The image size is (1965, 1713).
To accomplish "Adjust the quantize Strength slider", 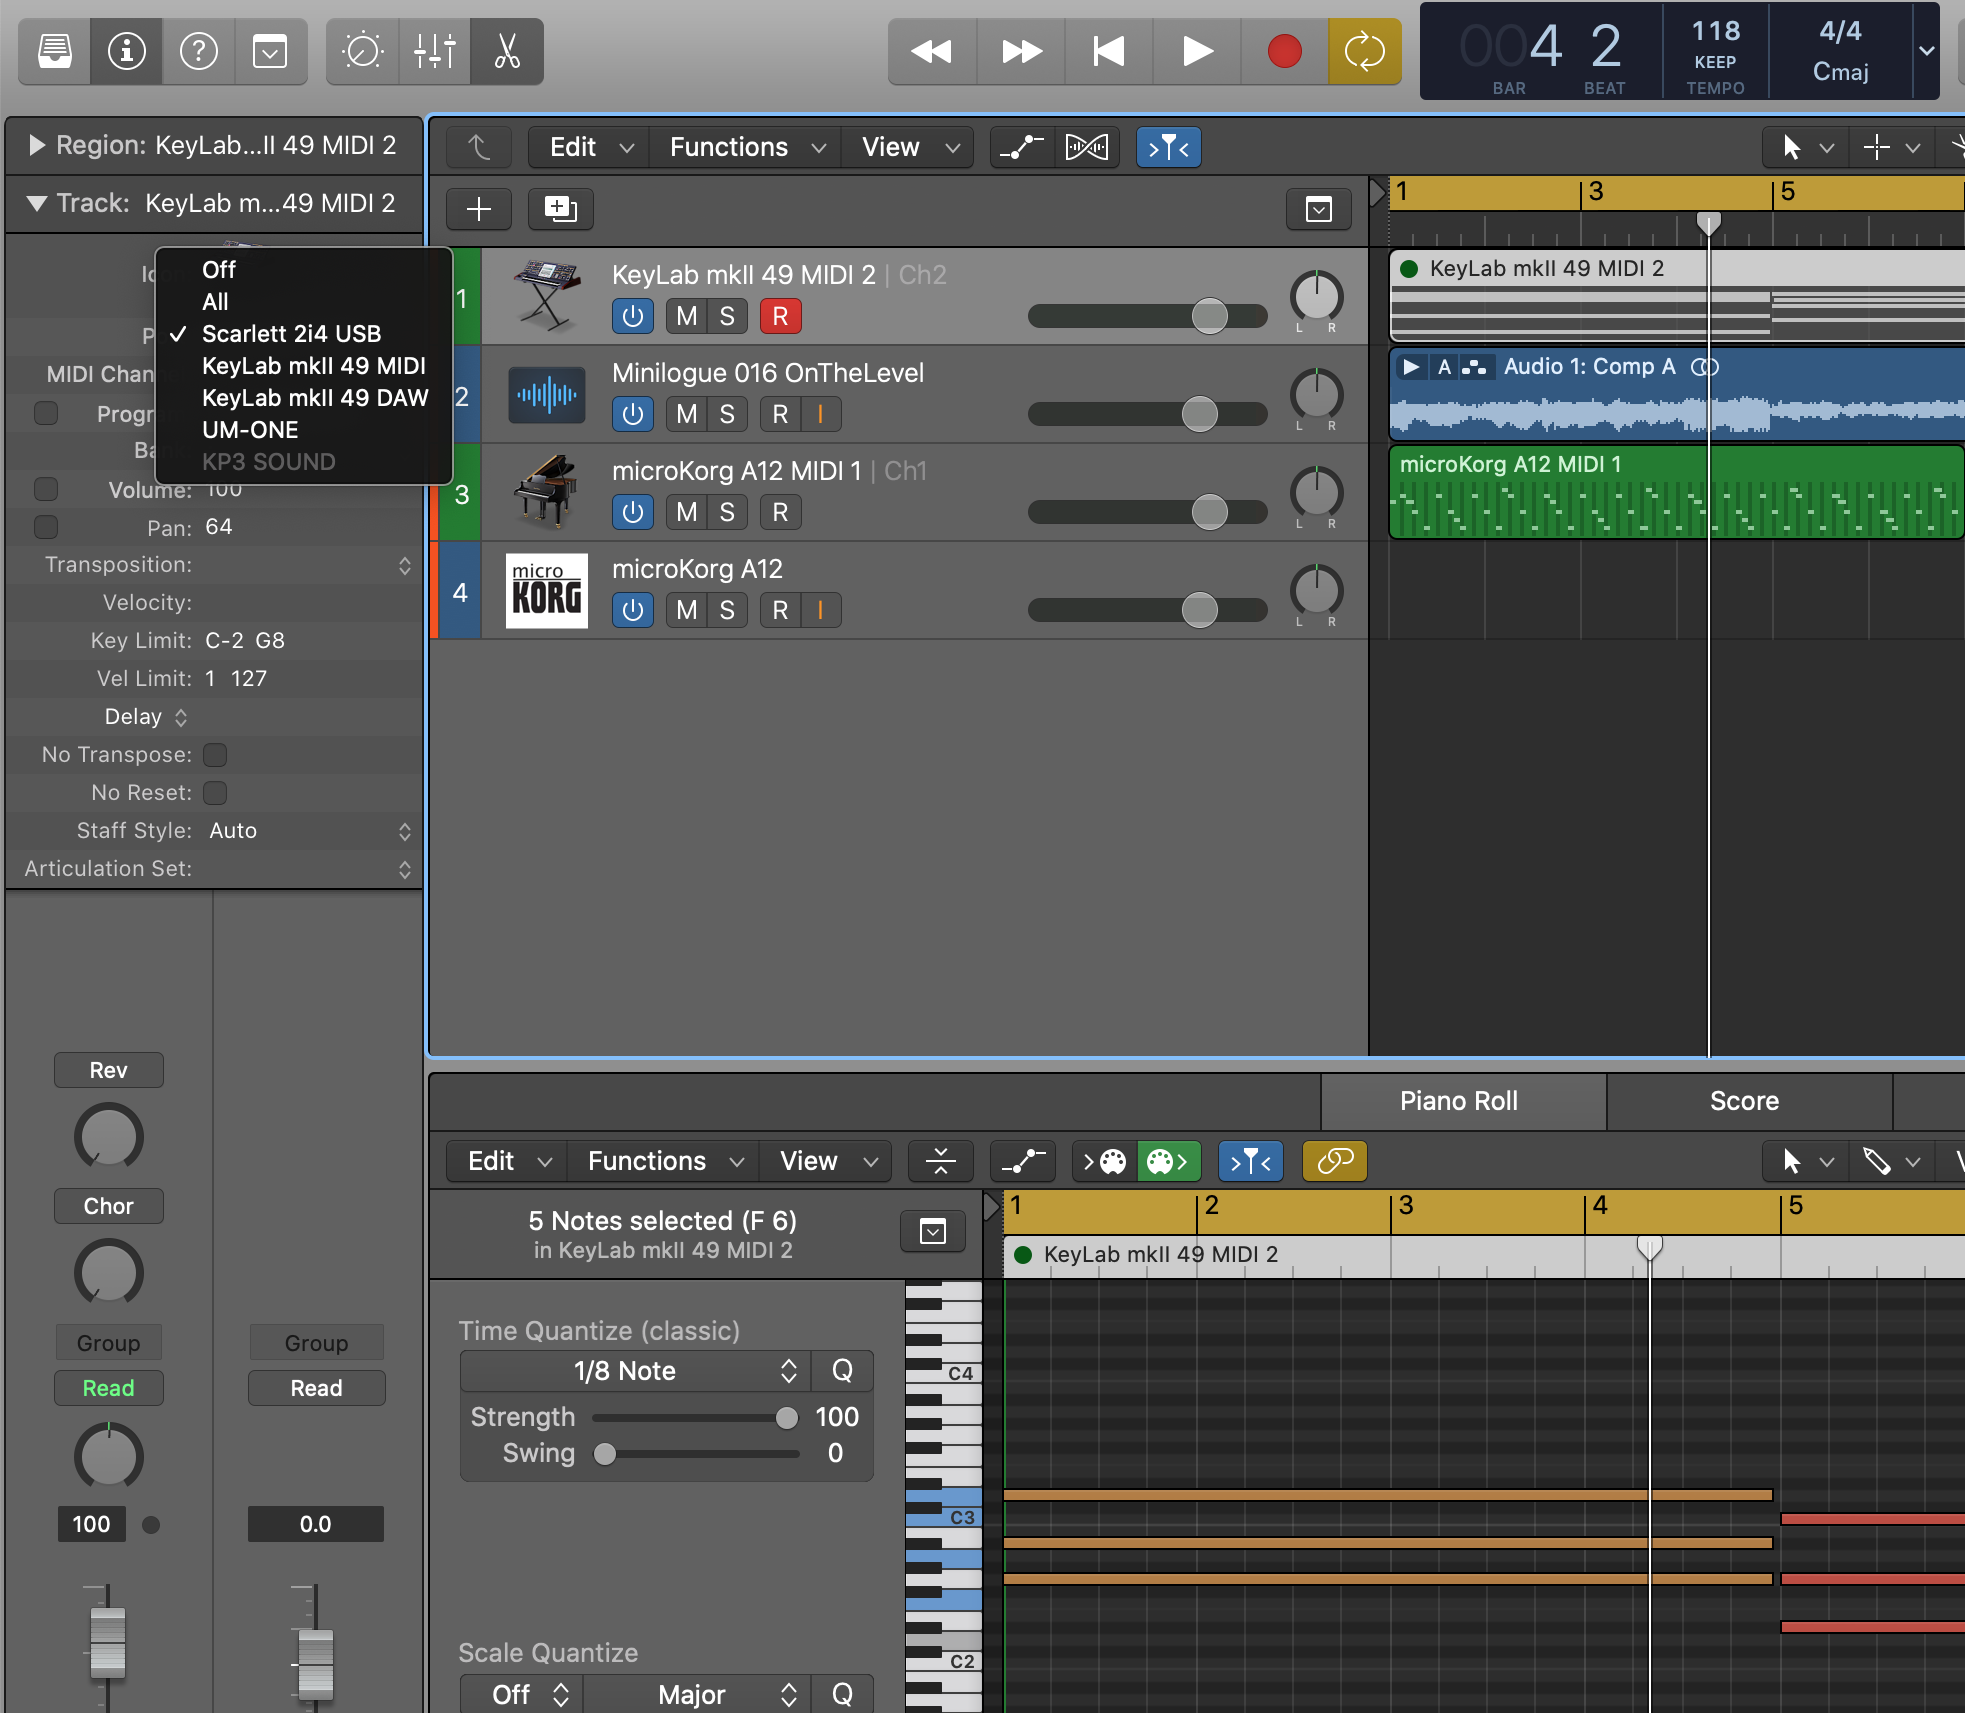I will coord(786,1418).
